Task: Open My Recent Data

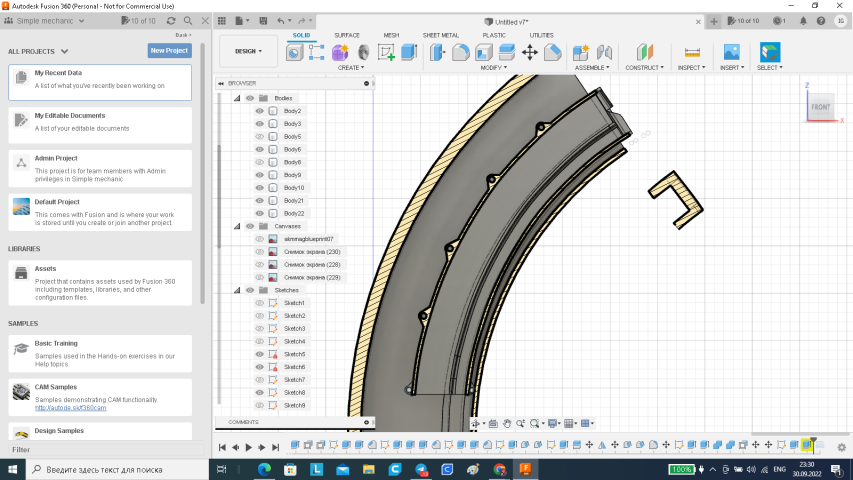Action: pyautogui.click(x=100, y=82)
